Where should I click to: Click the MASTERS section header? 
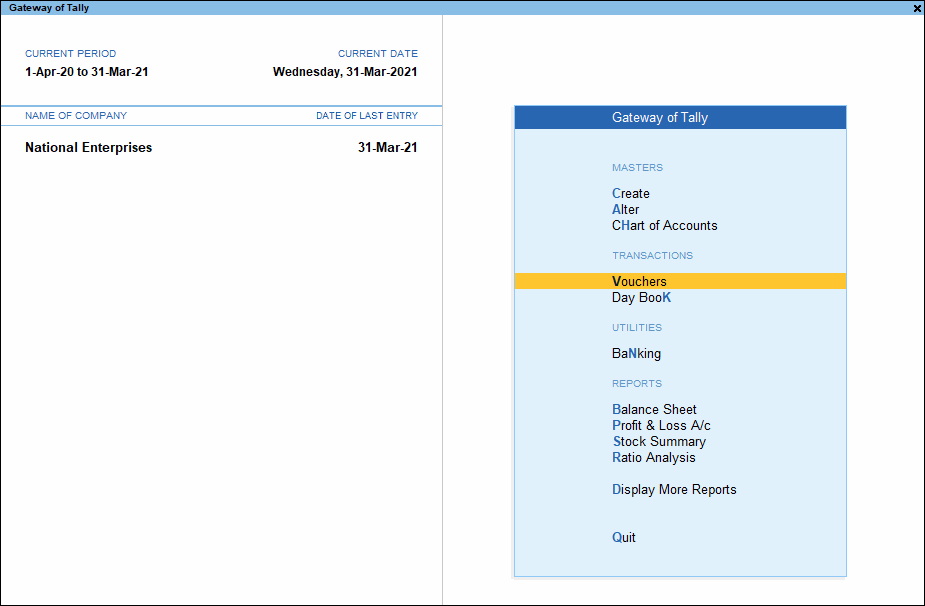tap(637, 167)
